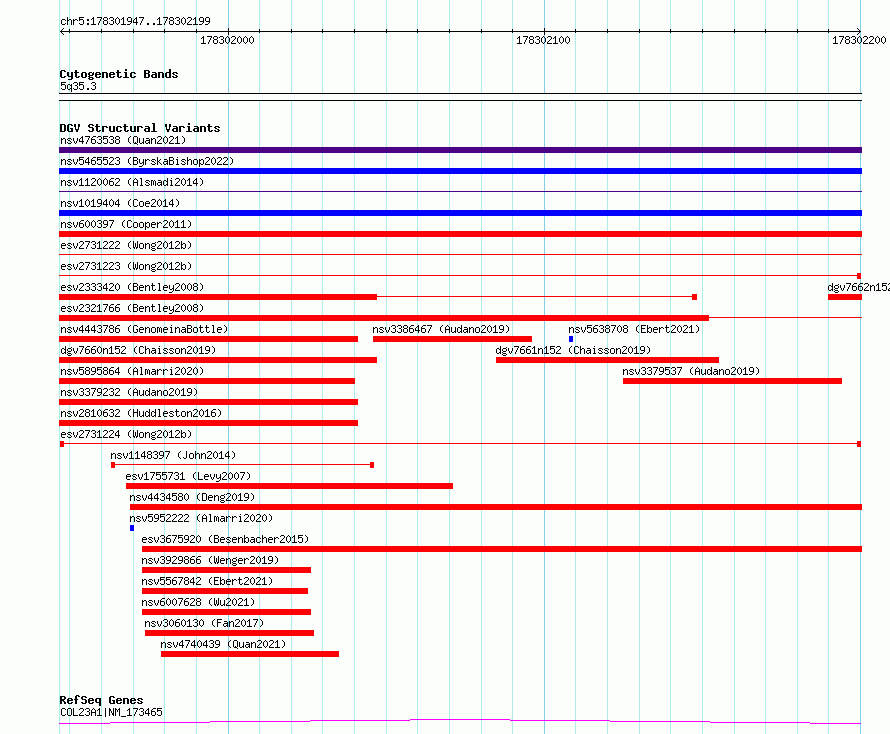Click the red bar under nsv3386467
This screenshot has height=734, width=890.
452,339
